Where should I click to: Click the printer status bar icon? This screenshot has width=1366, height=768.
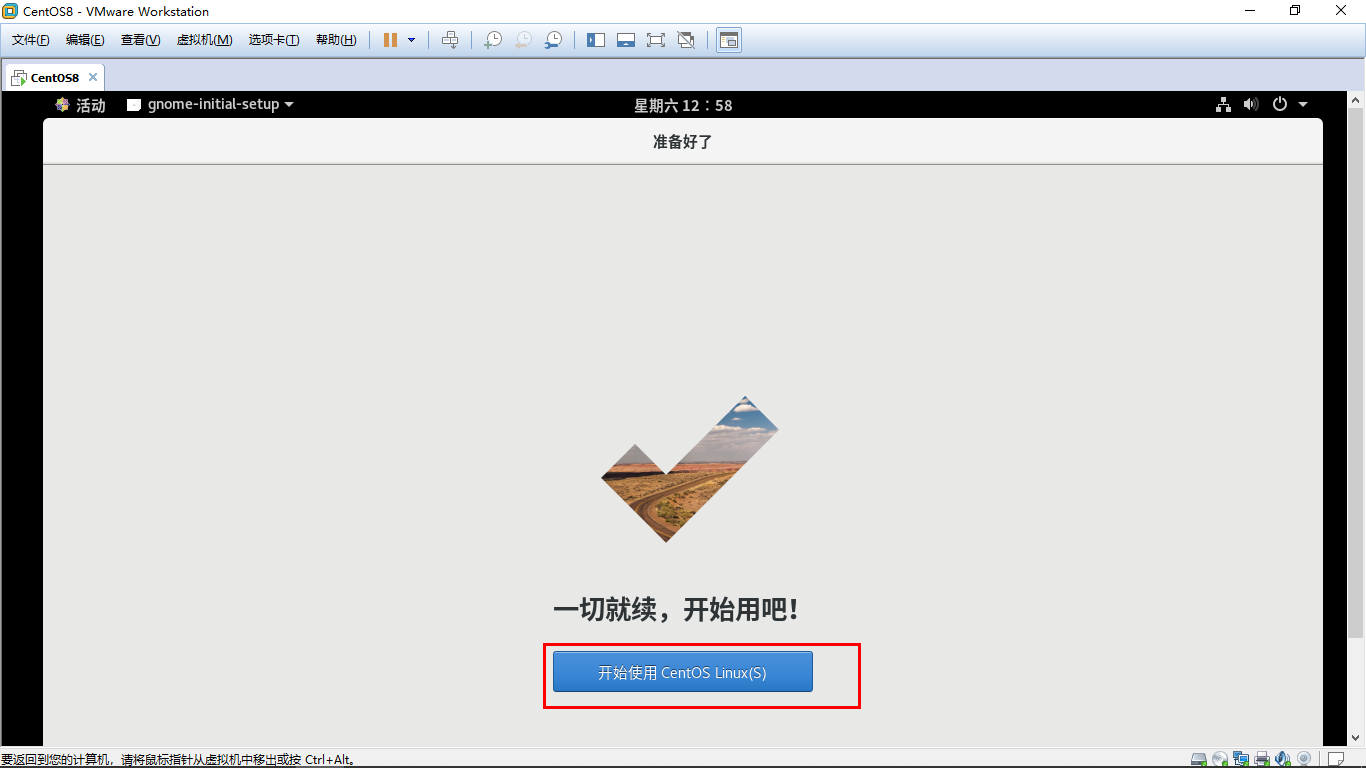tap(1262, 759)
